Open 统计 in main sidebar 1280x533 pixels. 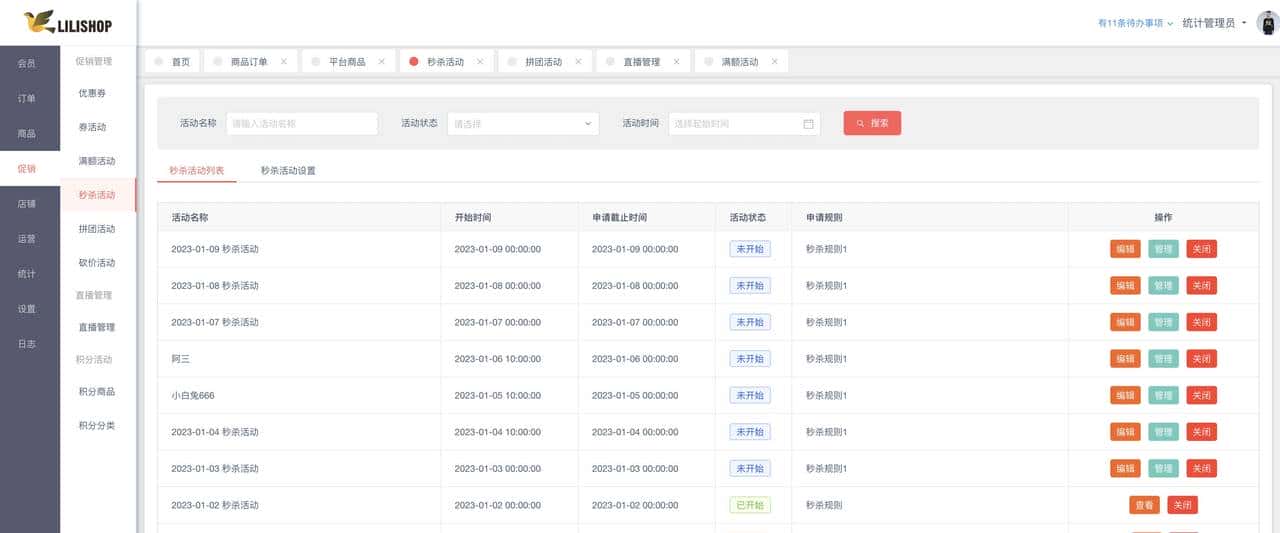(x=30, y=273)
